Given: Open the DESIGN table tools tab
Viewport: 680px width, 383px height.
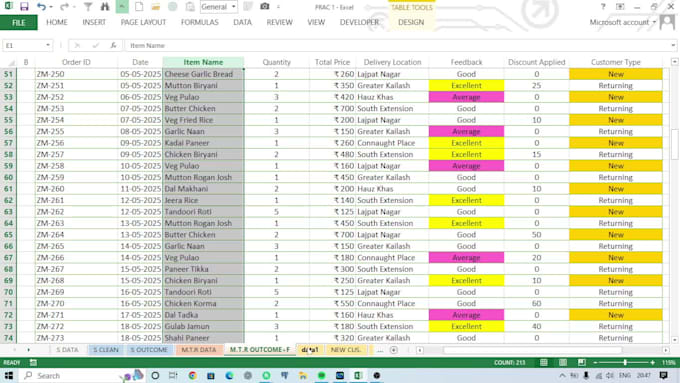Looking at the screenshot, I should 411,22.
